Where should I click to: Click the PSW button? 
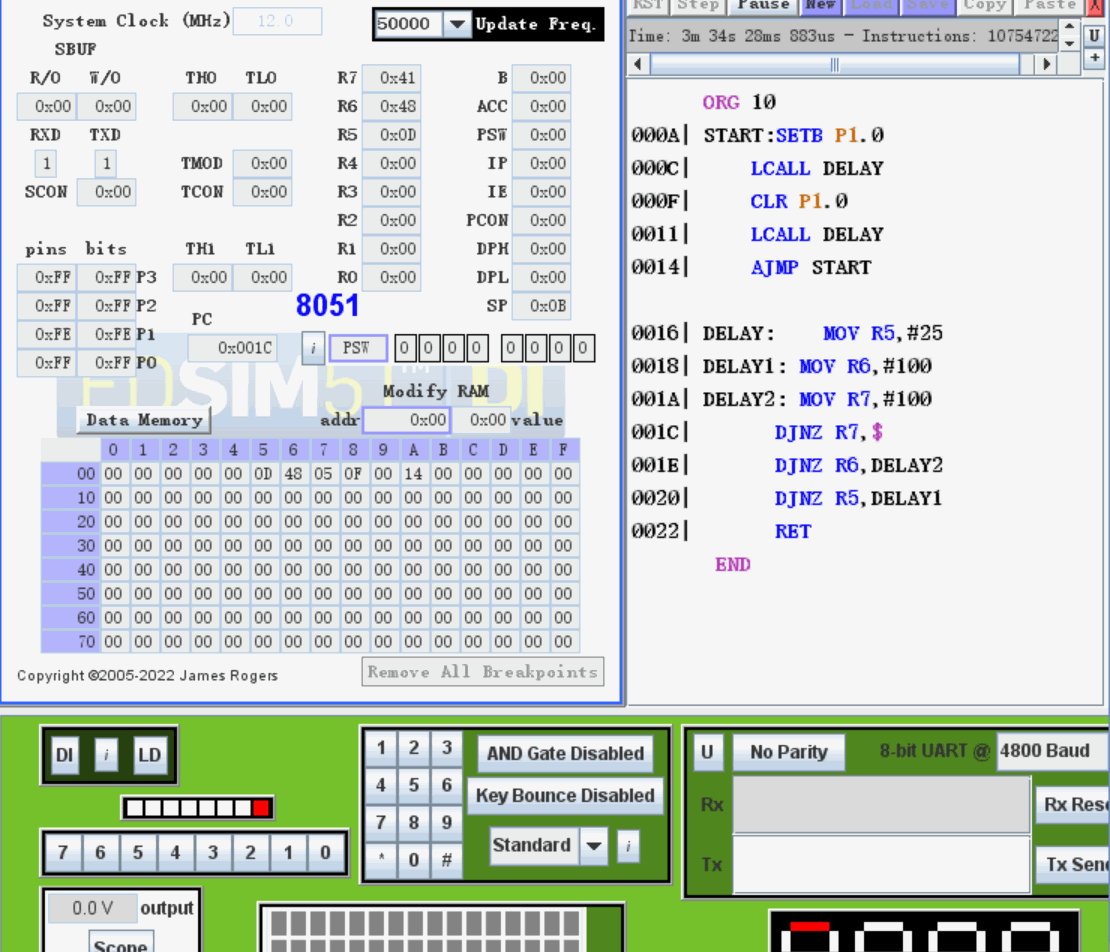pyautogui.click(x=357, y=348)
